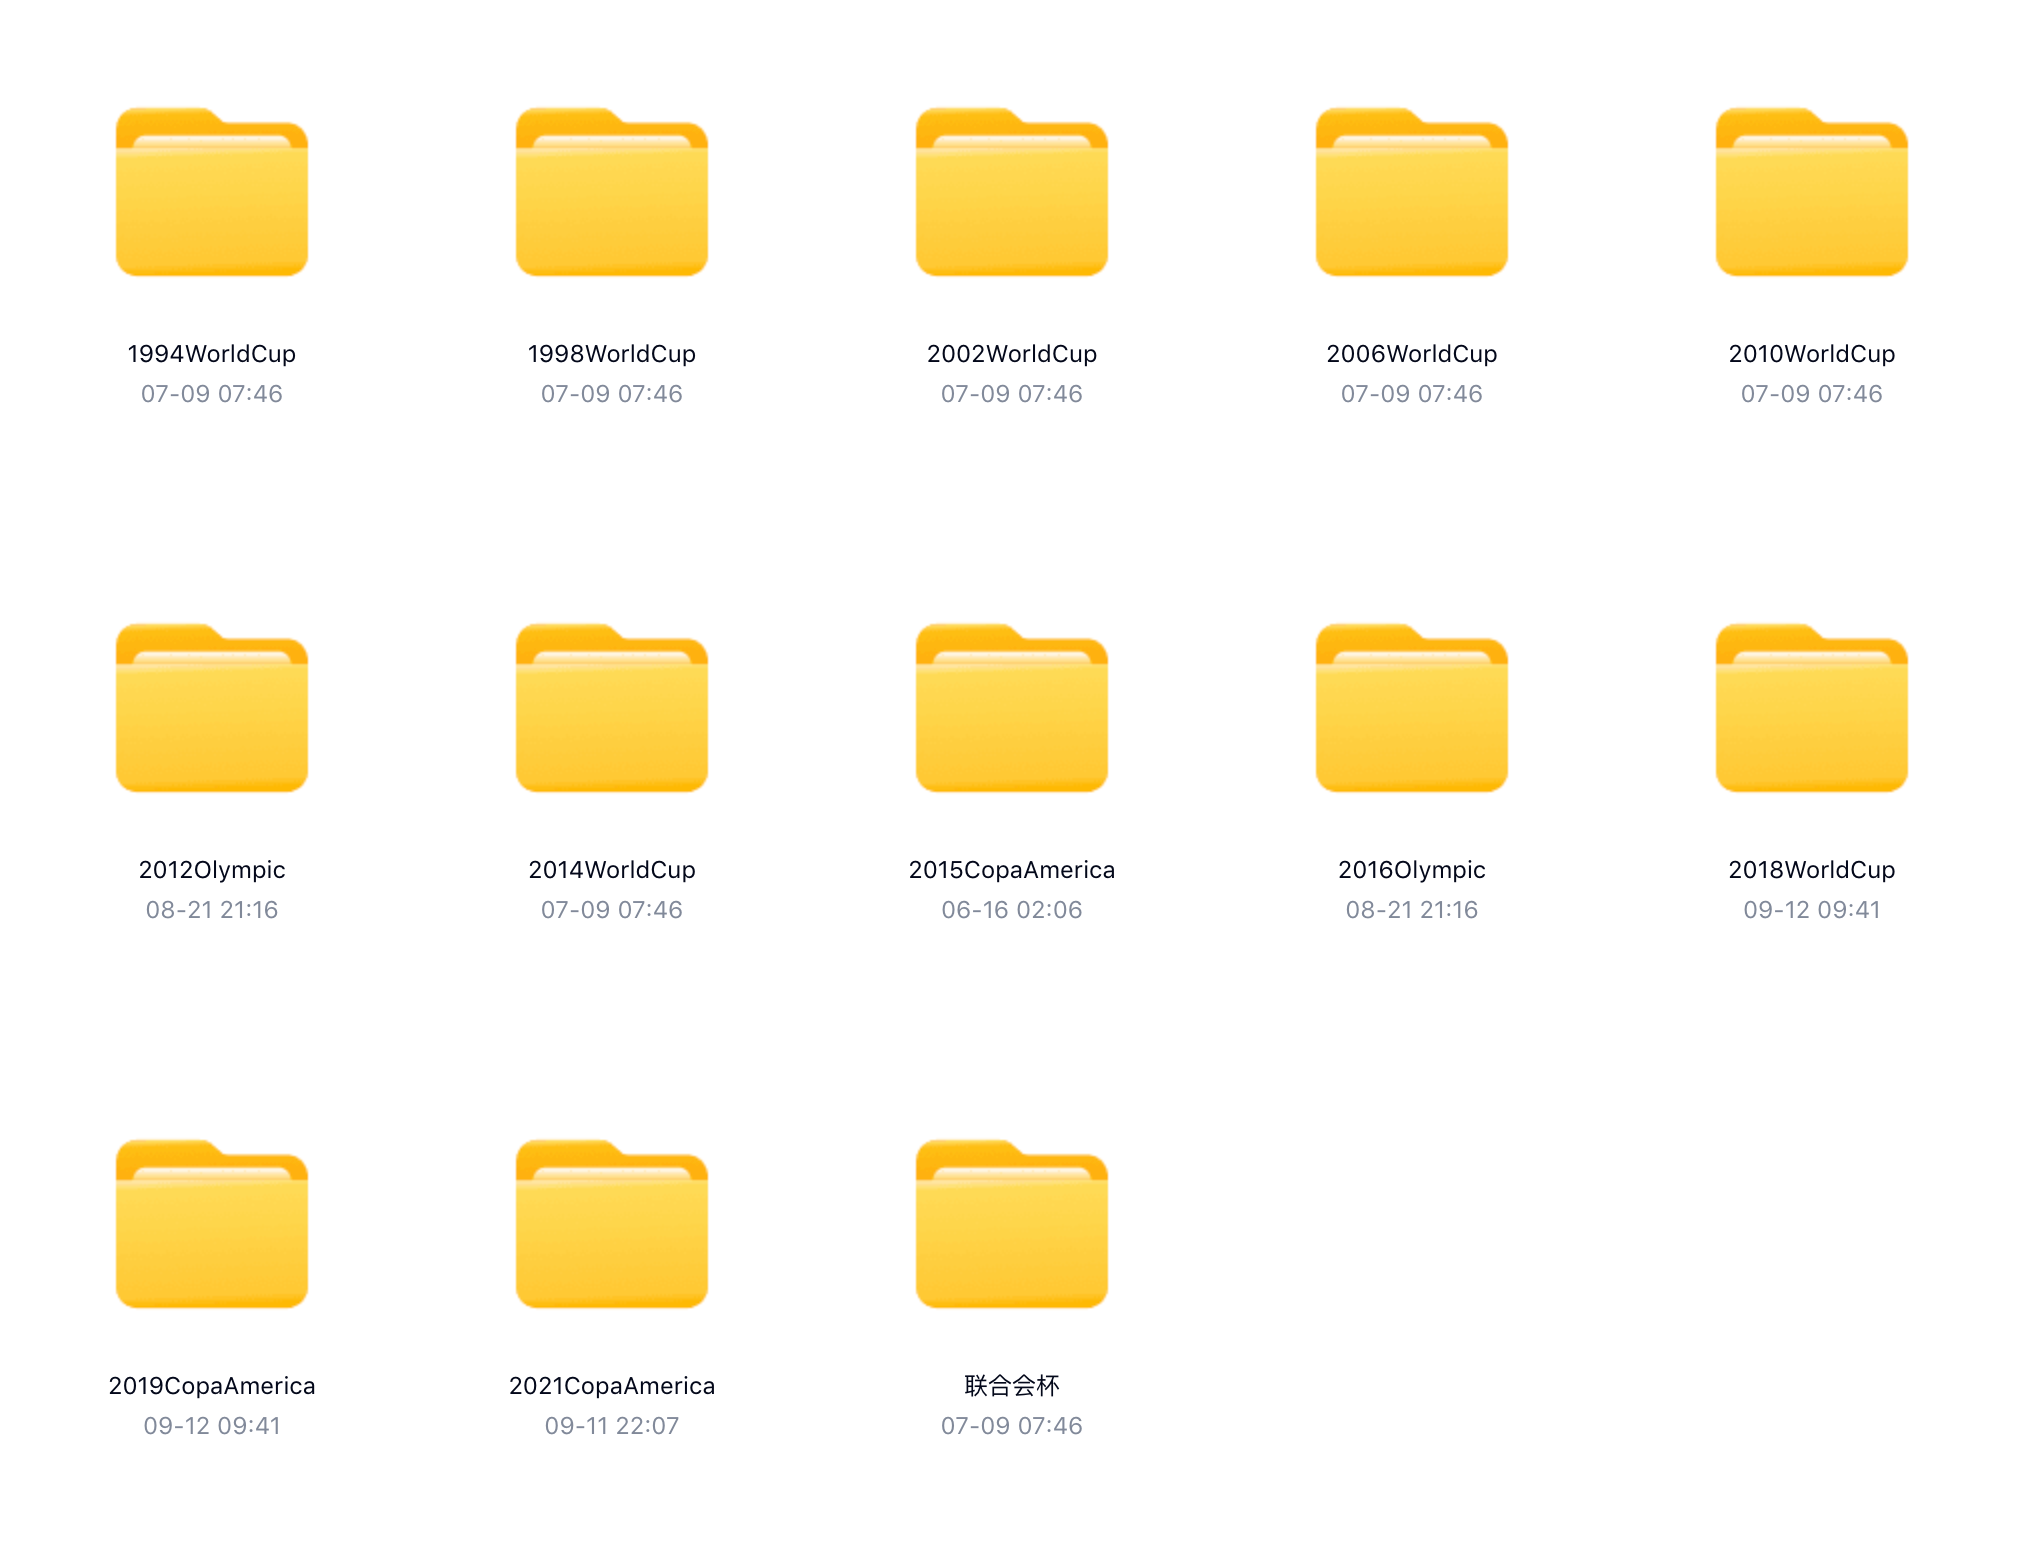Click the 2019CopaAmerica name label
The image size is (2018, 1542).
coord(212,1386)
